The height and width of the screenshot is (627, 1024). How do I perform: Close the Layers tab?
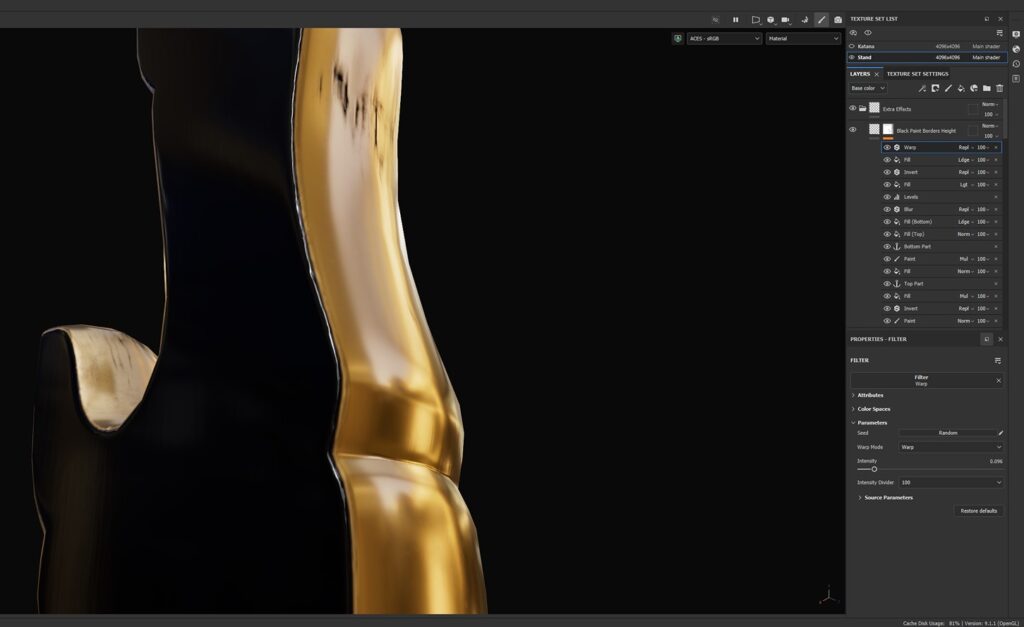tap(876, 74)
